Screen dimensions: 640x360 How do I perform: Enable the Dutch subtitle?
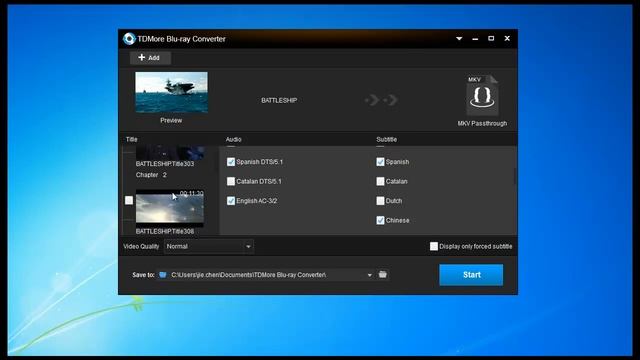pyautogui.click(x=380, y=201)
